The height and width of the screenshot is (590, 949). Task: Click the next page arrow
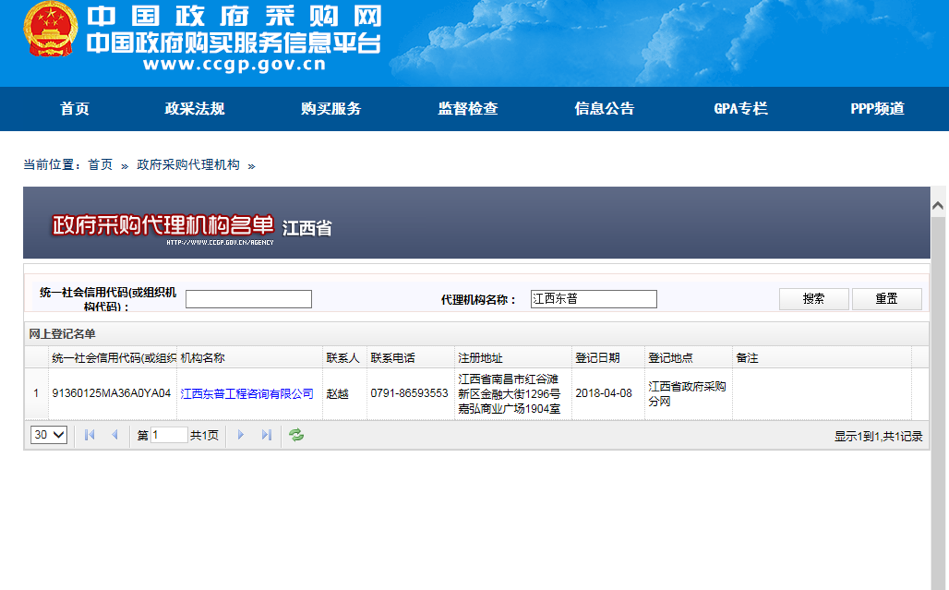(241, 435)
